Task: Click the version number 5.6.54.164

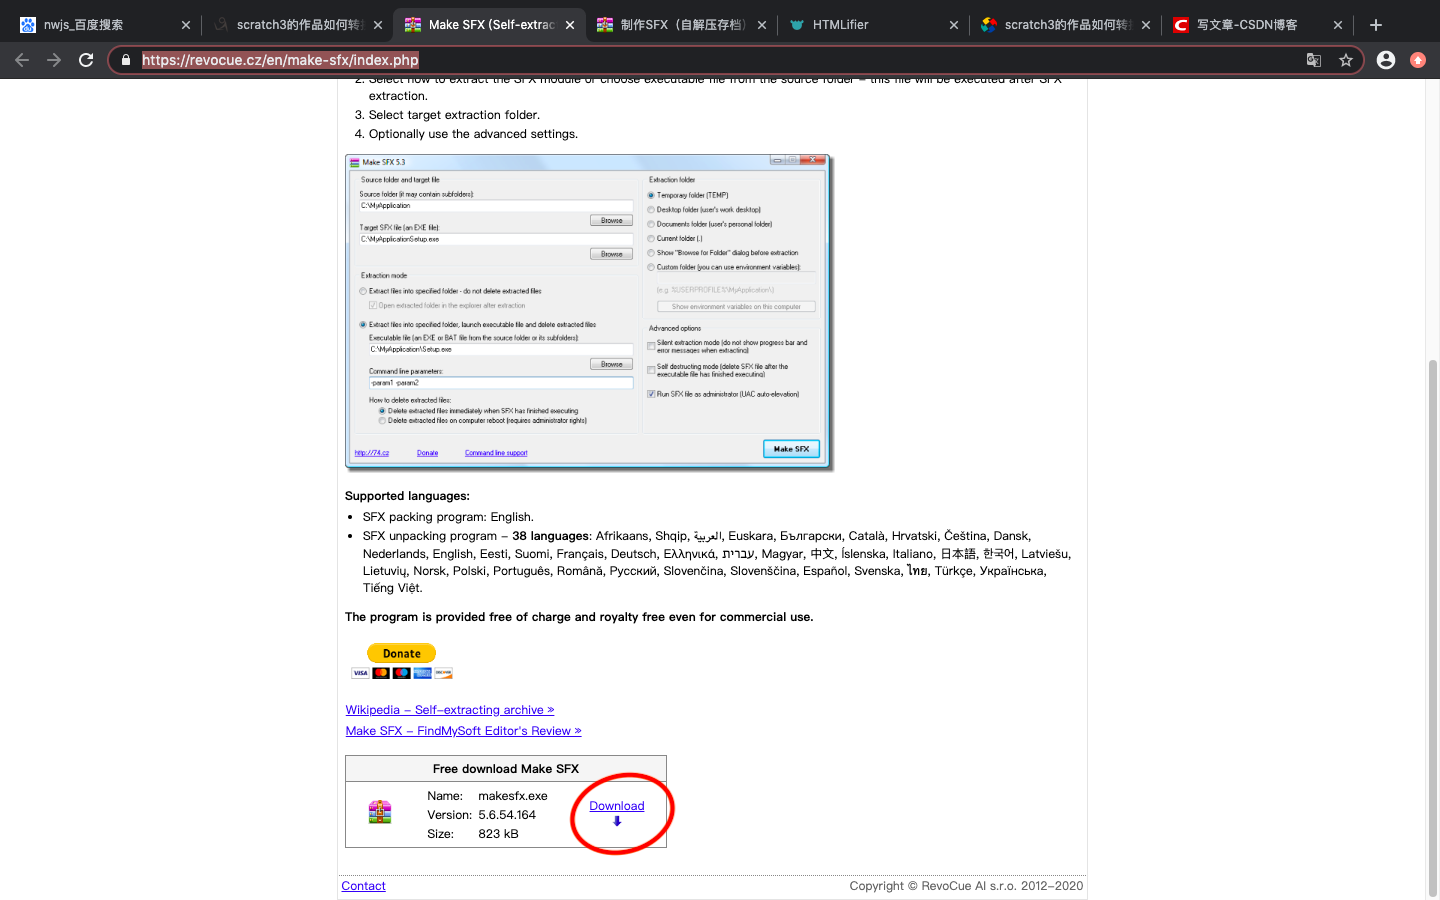Action: pyautogui.click(x=507, y=815)
